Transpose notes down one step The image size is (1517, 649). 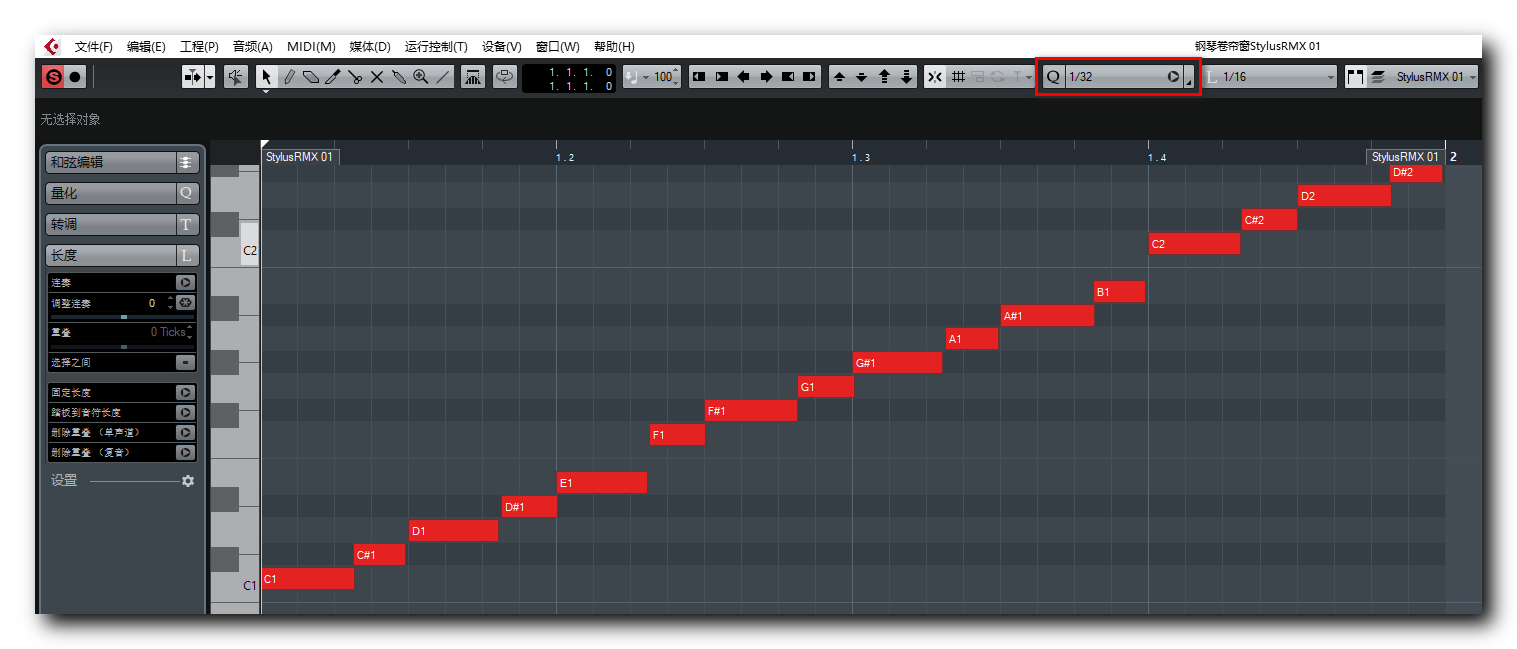pyautogui.click(x=862, y=76)
